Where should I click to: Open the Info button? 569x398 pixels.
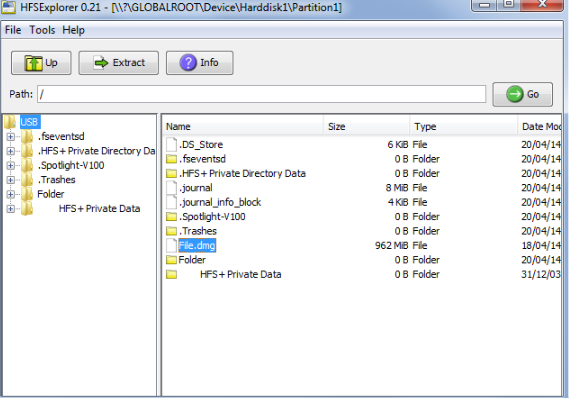[x=200, y=63]
